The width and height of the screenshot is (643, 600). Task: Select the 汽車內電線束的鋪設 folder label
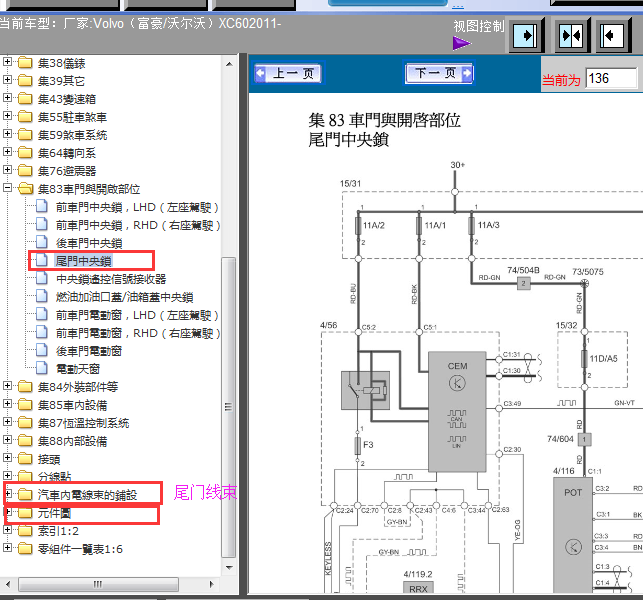(x=87, y=495)
